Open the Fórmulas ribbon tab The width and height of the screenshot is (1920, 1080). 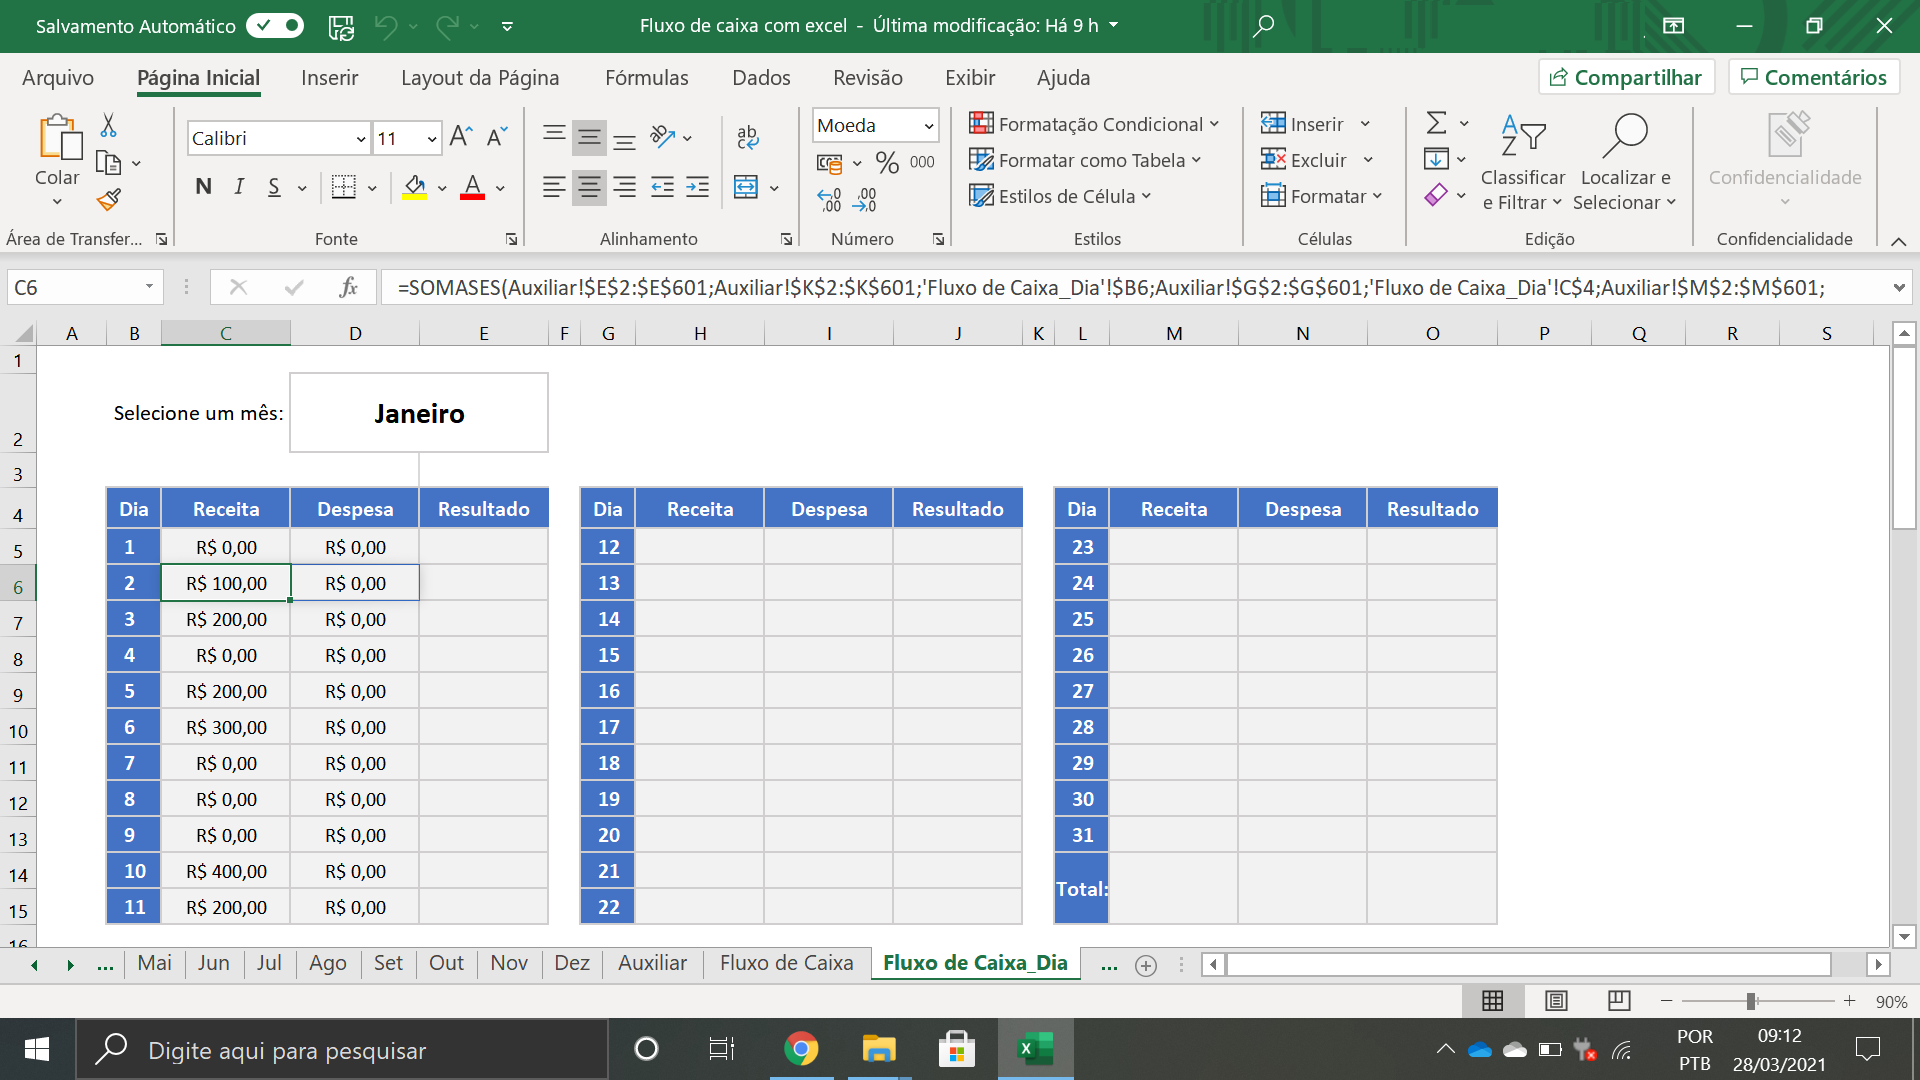[x=646, y=78]
